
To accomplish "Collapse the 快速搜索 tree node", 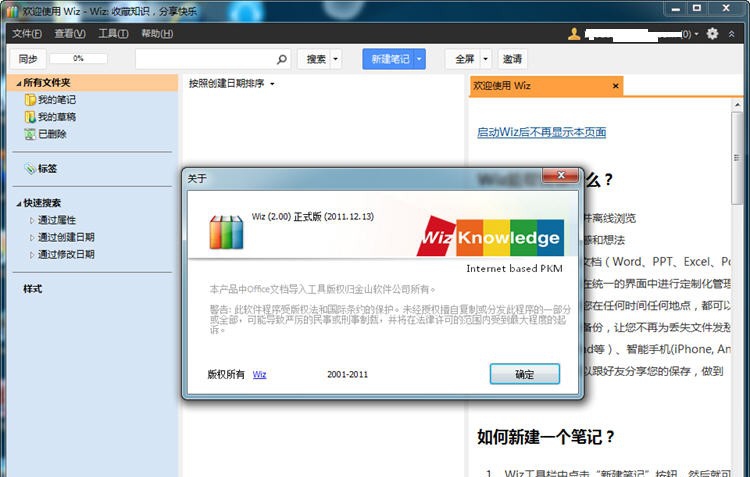I will [19, 203].
